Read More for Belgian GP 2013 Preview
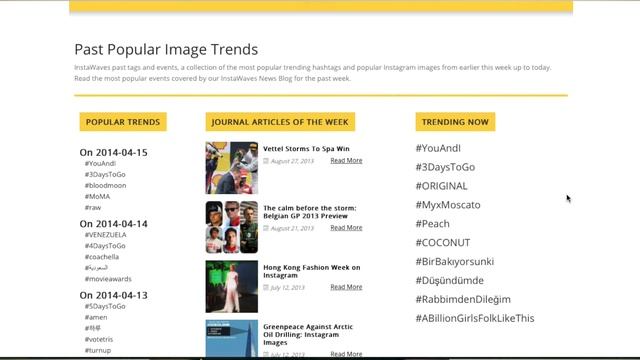This screenshot has width=640, height=360. tap(346, 227)
